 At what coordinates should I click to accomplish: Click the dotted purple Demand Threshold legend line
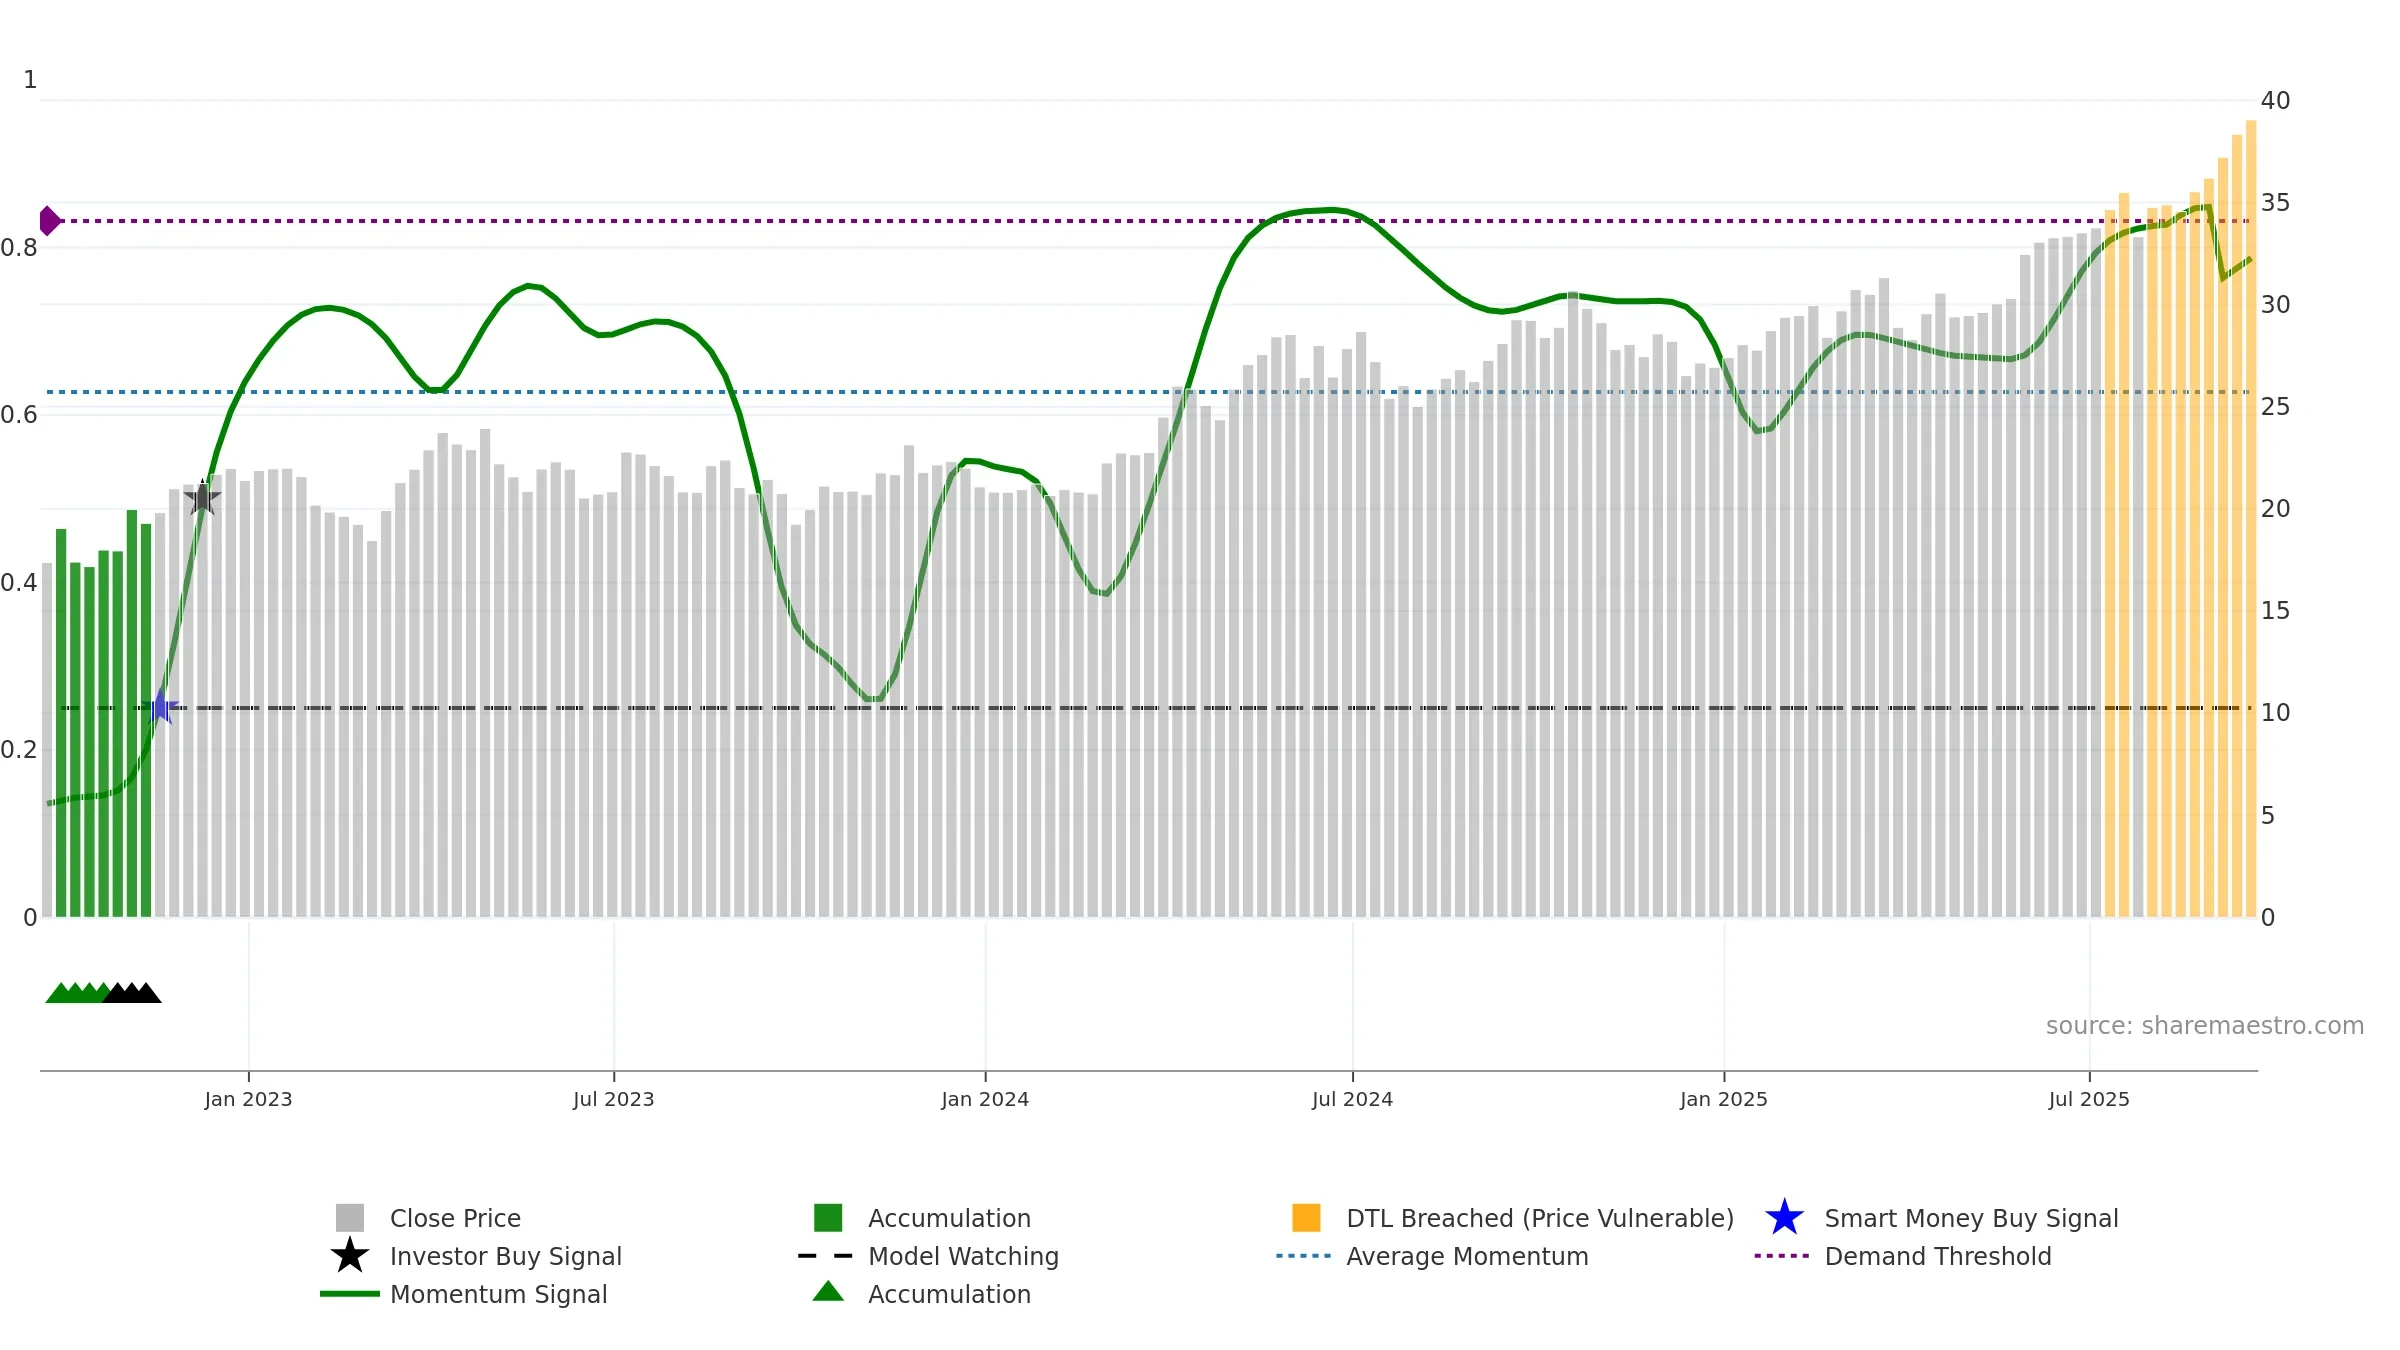click(1782, 1256)
